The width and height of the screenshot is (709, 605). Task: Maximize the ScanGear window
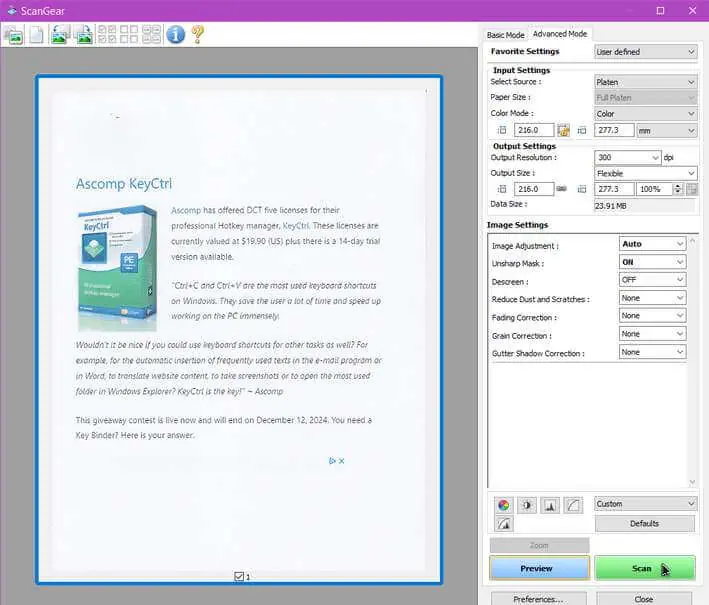[660, 10]
